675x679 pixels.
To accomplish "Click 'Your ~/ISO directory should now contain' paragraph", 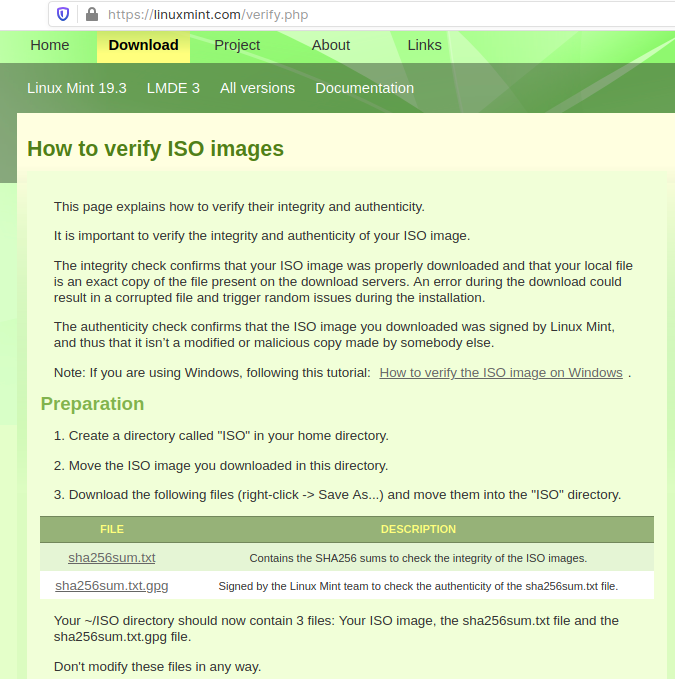I will tap(336, 628).
